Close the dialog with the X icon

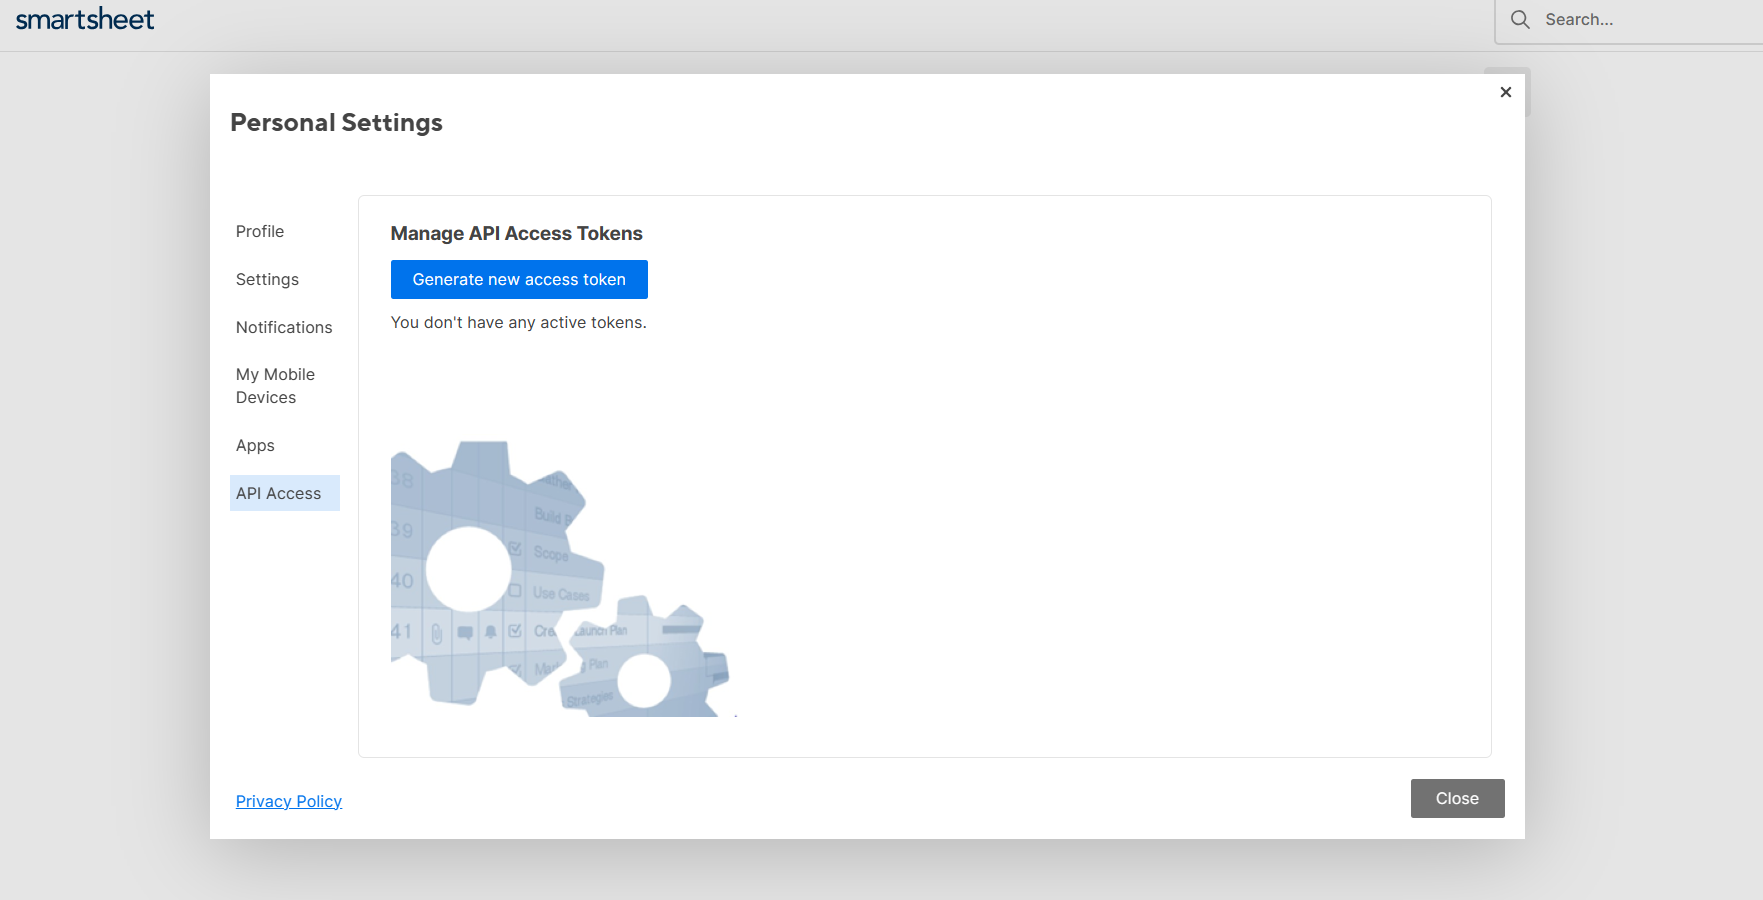pos(1505,92)
